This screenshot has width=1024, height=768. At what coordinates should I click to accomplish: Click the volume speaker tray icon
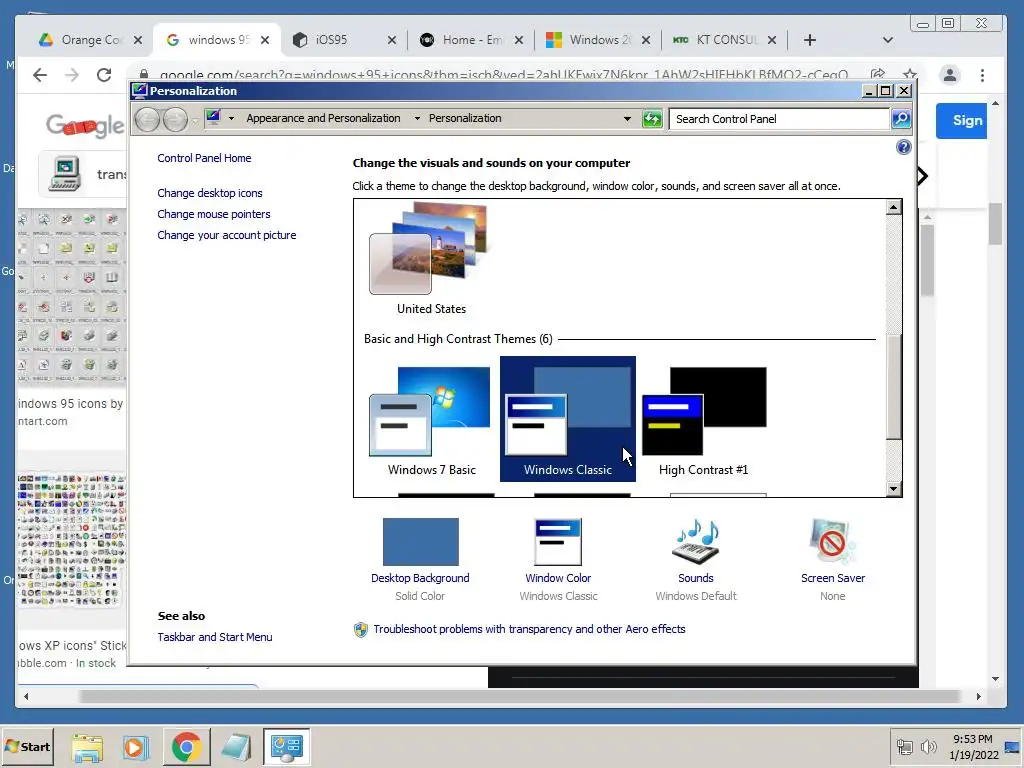(x=928, y=746)
